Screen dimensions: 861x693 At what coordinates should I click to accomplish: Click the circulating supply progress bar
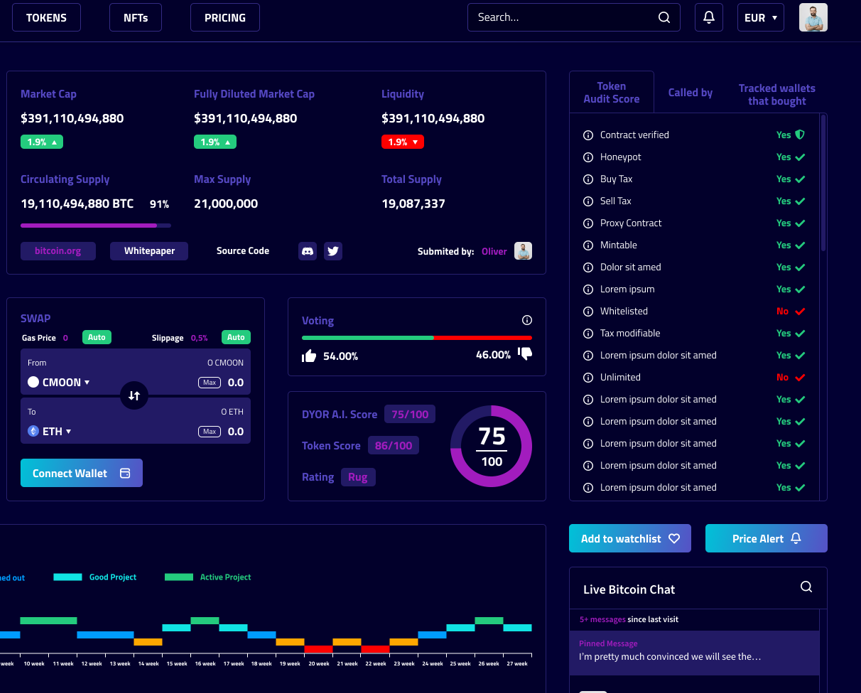[96, 225]
